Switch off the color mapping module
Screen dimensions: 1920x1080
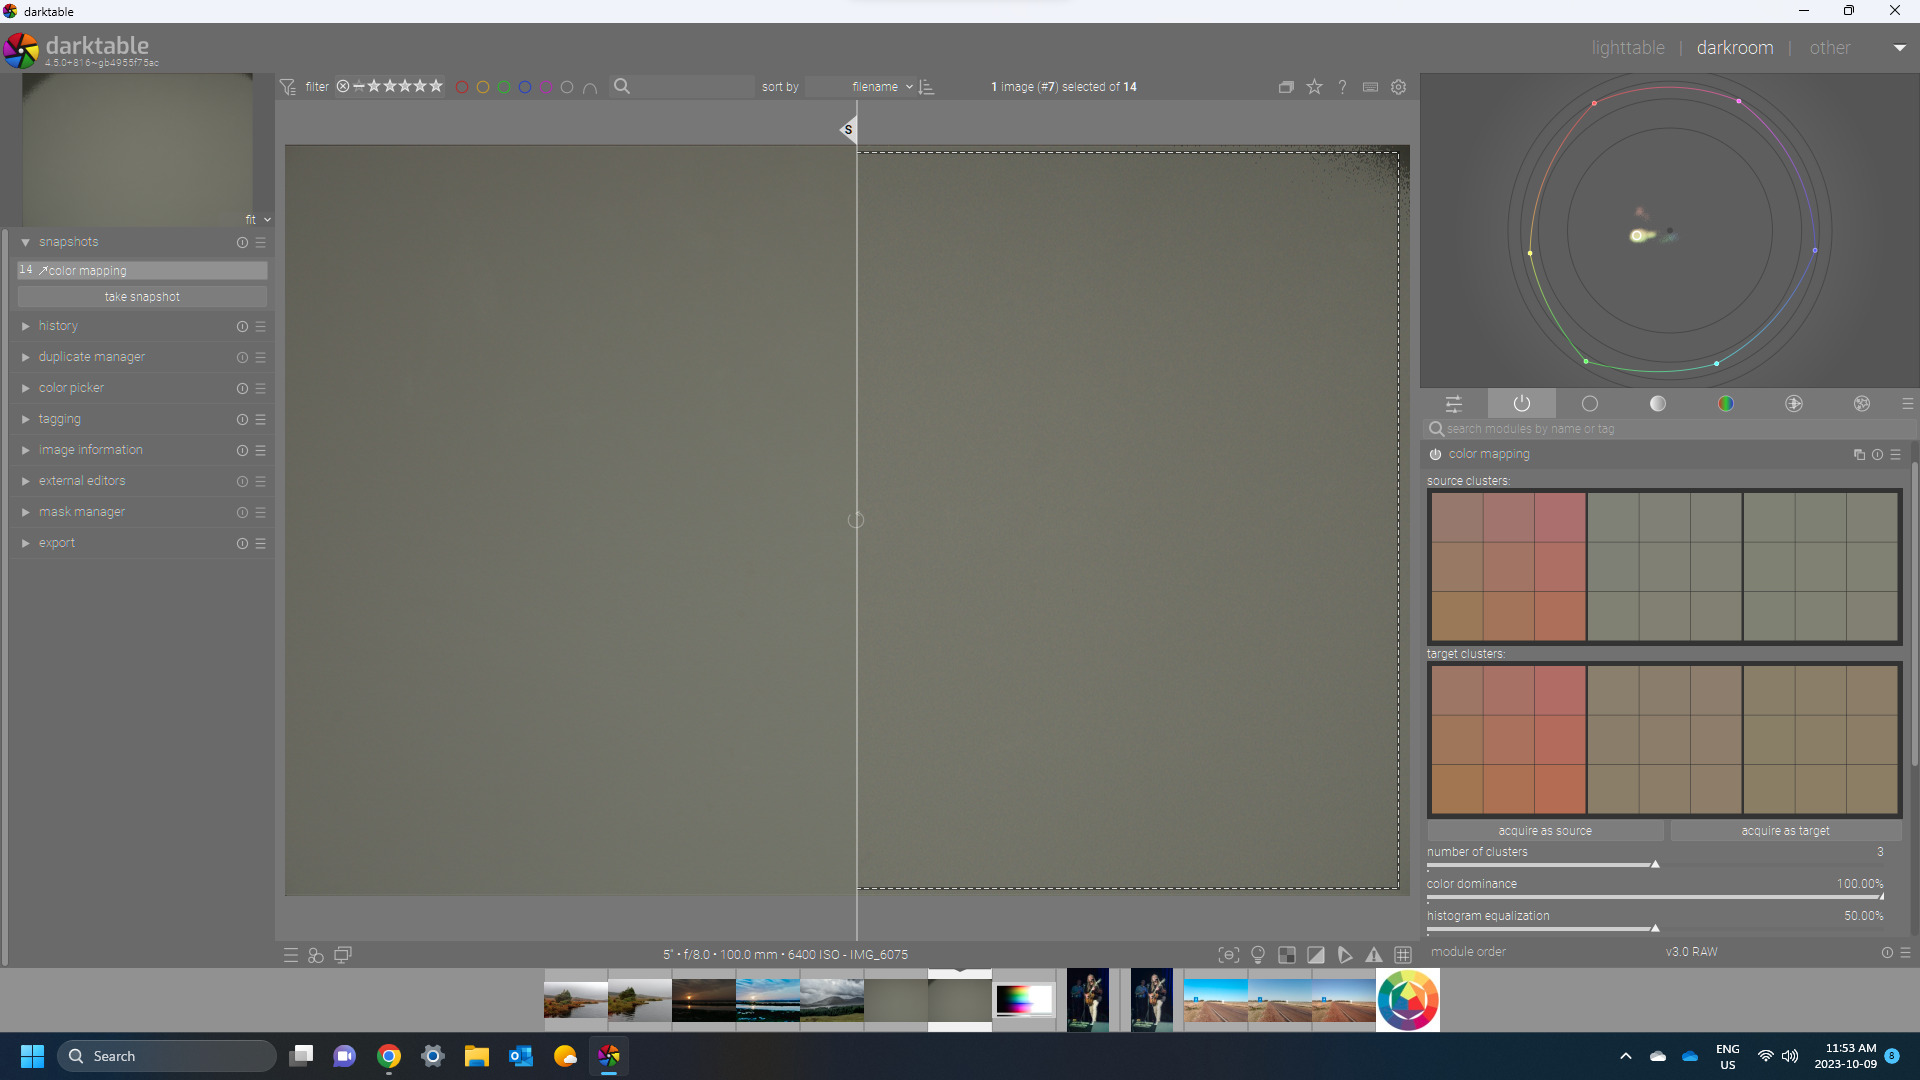point(1435,454)
